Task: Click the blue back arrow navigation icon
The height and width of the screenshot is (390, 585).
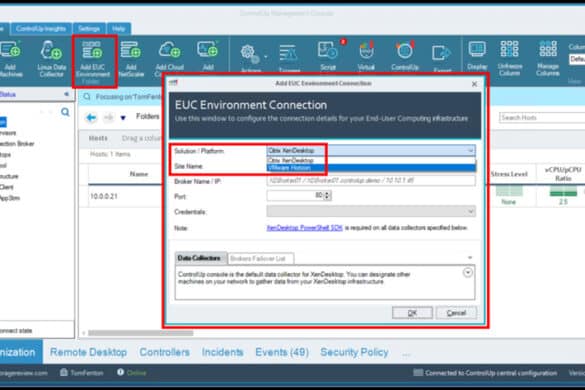Action: tap(91, 118)
